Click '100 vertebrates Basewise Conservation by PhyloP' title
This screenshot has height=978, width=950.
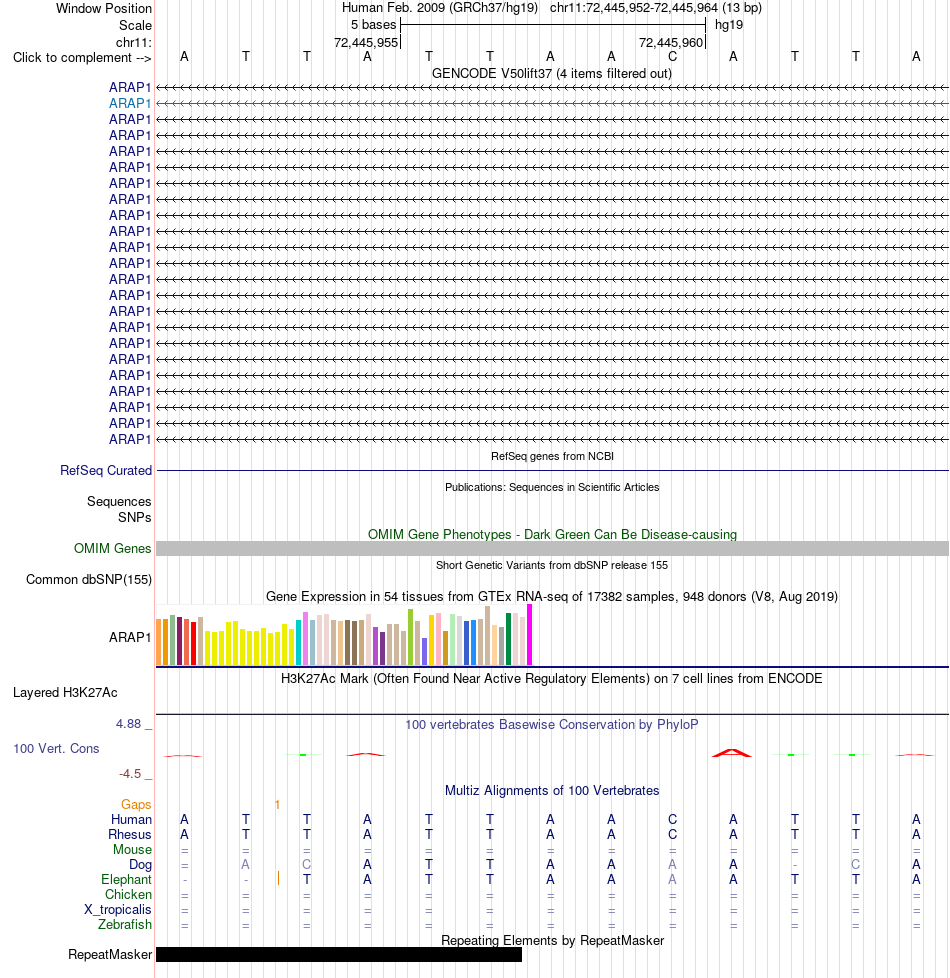(552, 725)
